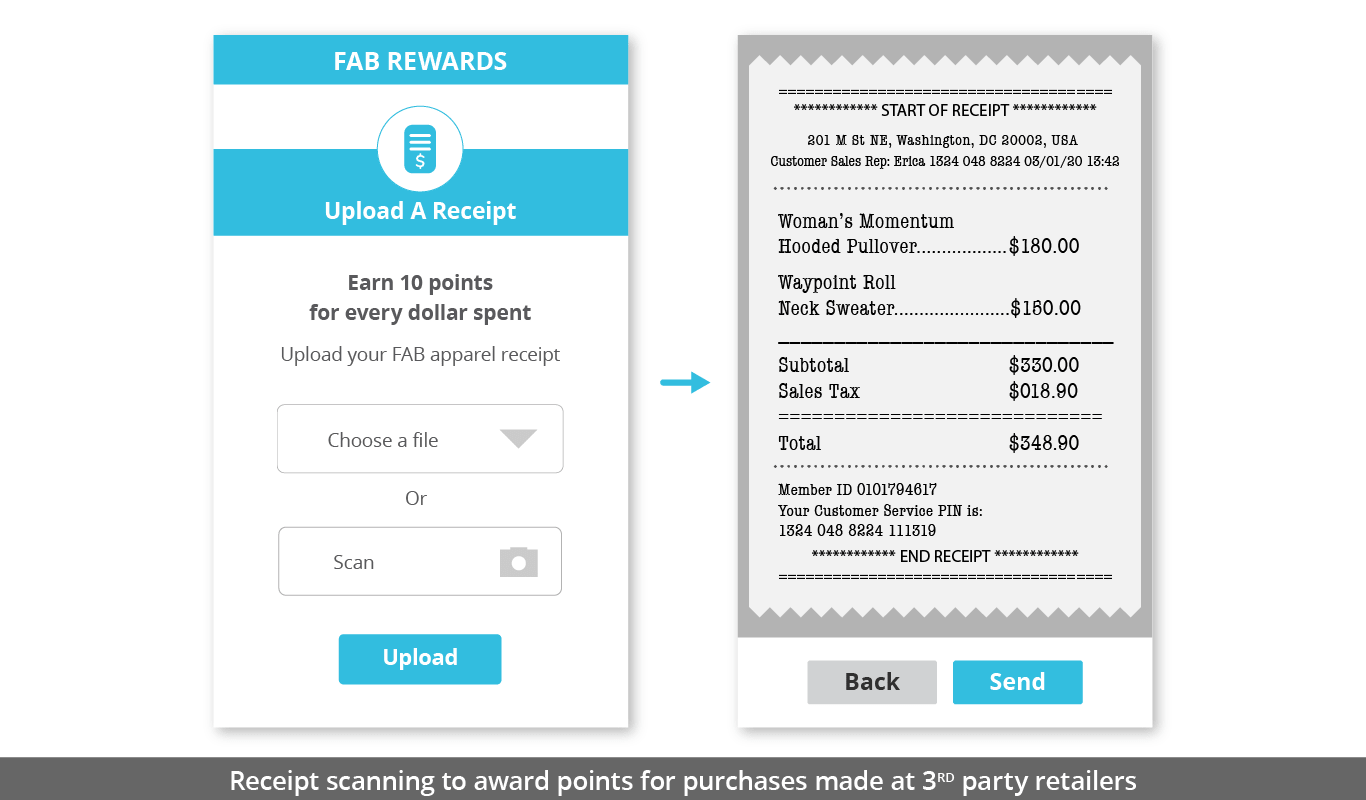1366x800 pixels.
Task: Select the Sales Tax $018.90 row
Action: [x=928, y=391]
